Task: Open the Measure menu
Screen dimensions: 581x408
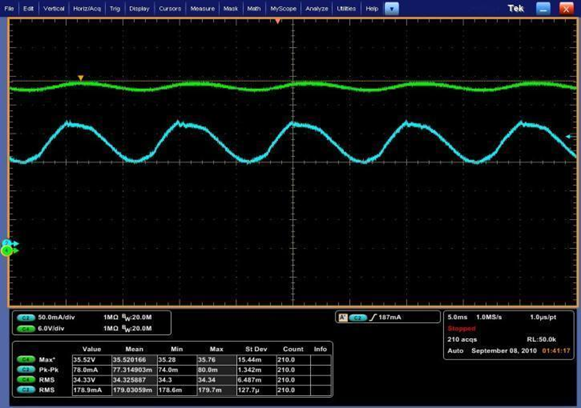Action: pos(202,9)
